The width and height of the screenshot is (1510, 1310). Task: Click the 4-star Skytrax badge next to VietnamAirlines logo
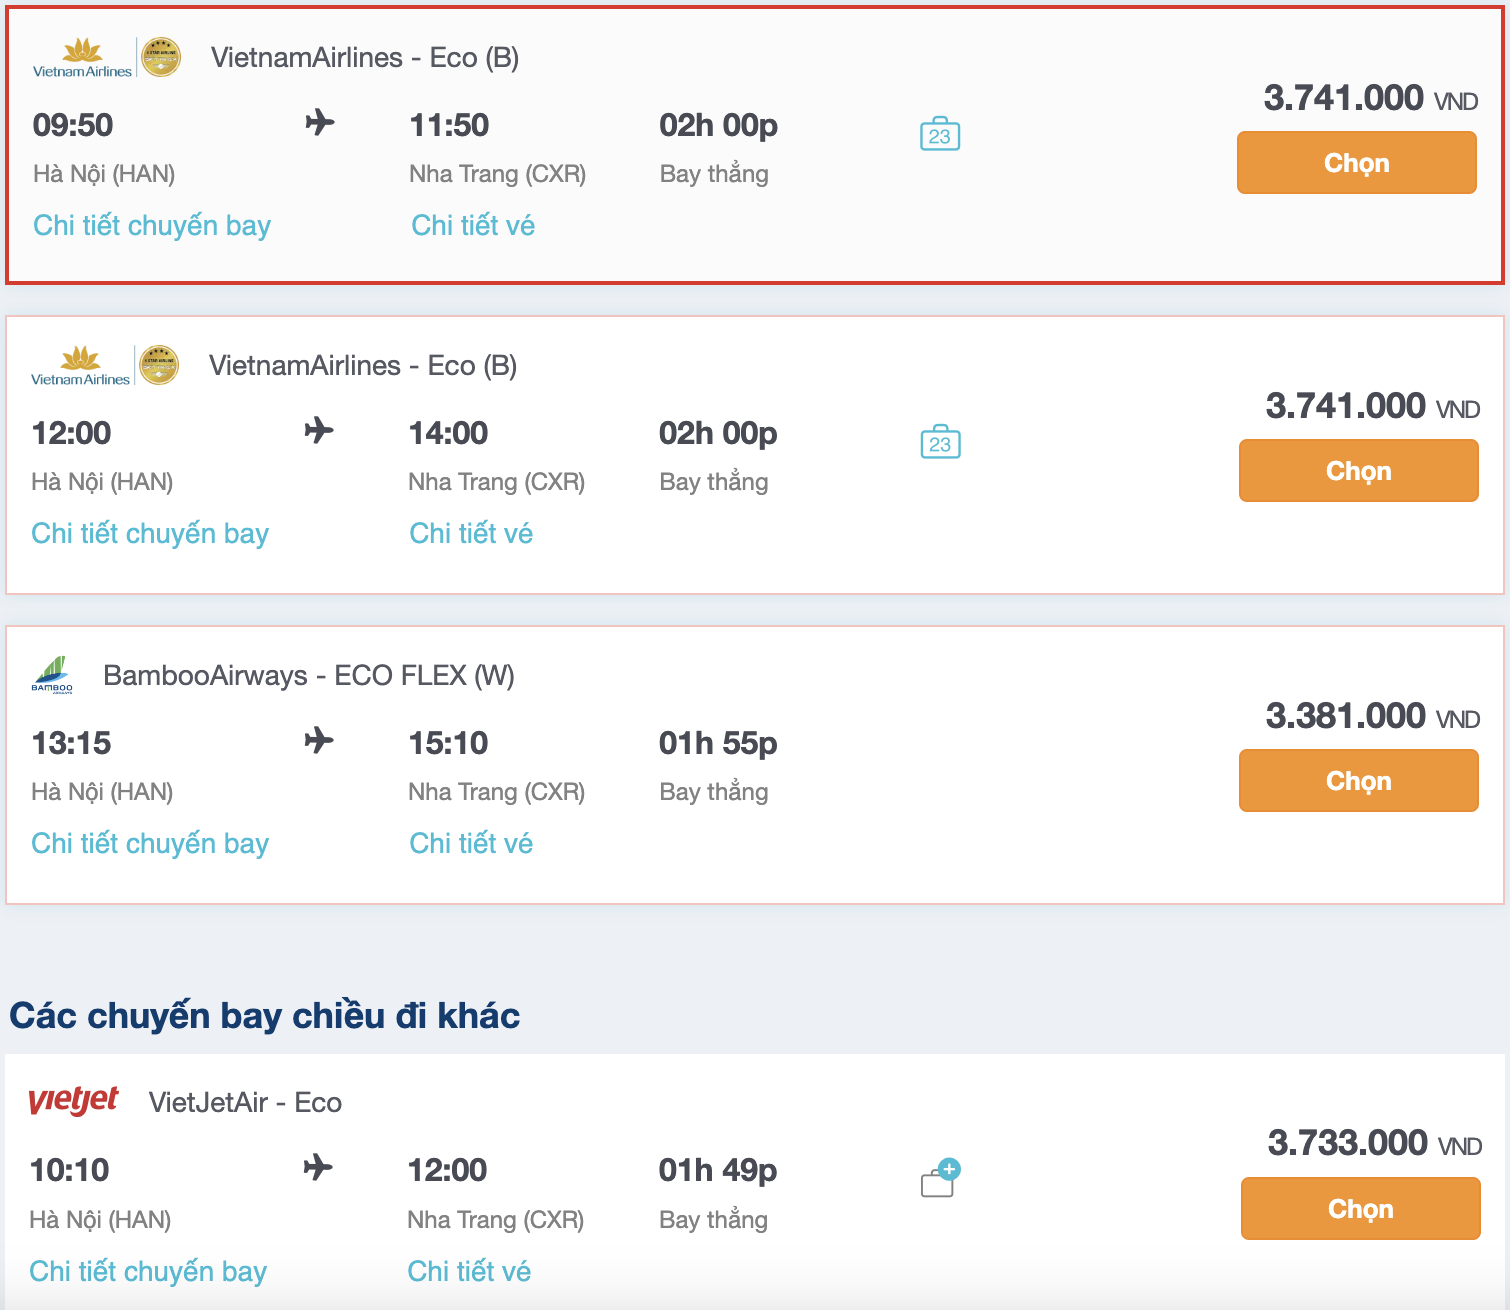tap(160, 57)
